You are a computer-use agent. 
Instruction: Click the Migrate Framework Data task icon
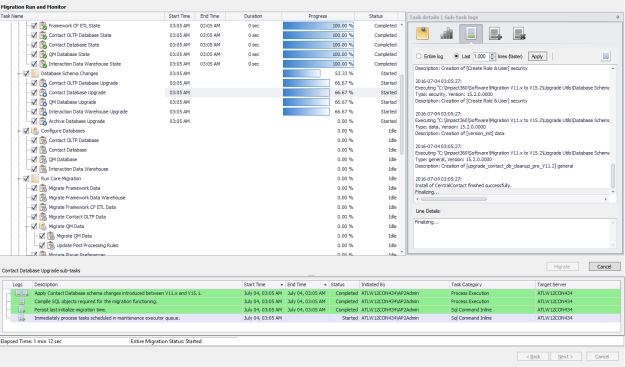click(x=43, y=188)
